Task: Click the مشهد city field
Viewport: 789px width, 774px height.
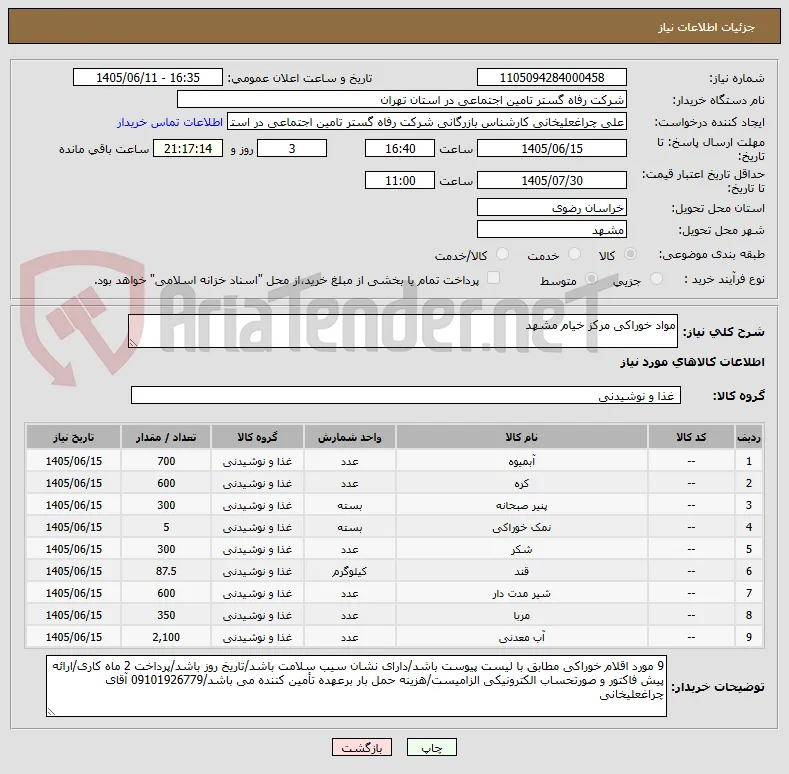Action: 551,230
